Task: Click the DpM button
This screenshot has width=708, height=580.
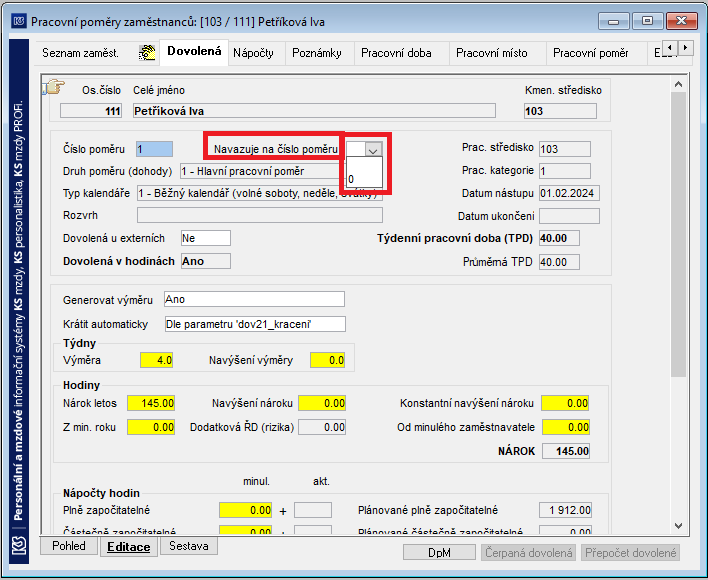Action: (439, 552)
